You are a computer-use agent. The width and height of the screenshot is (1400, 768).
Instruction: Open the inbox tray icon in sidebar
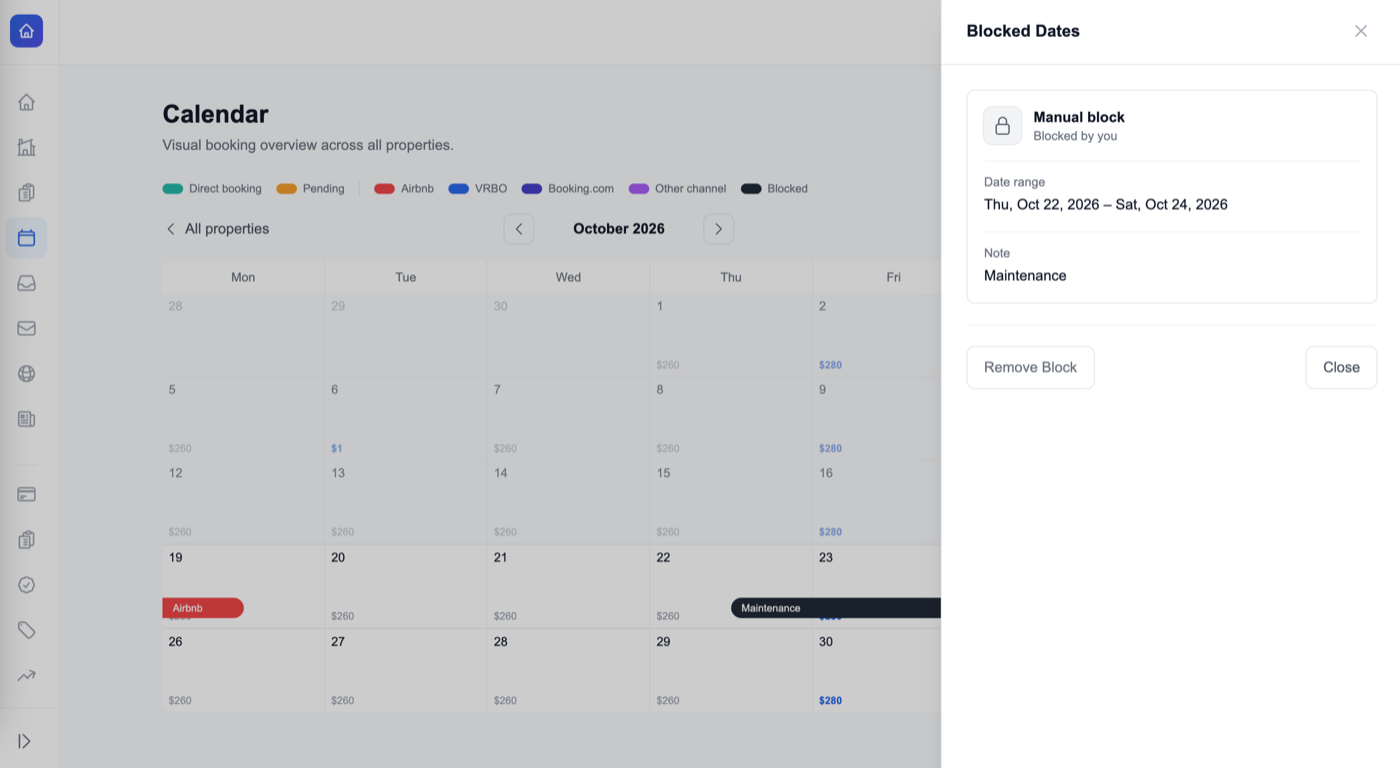pos(26,283)
